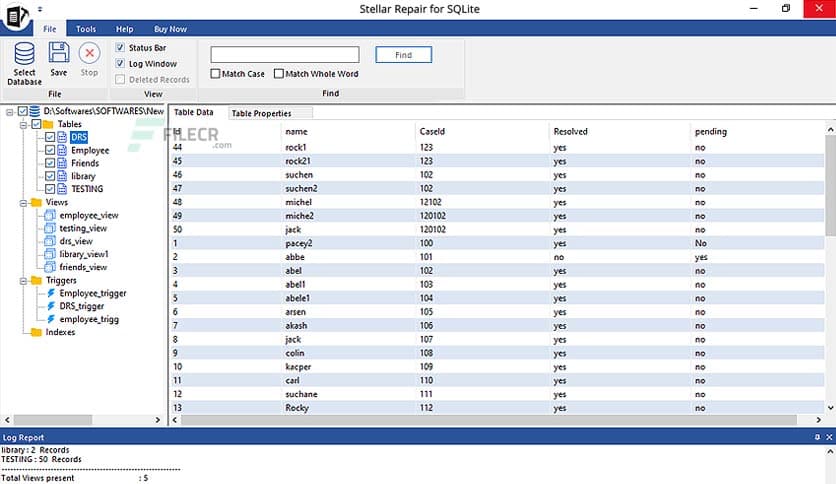
Task: Open the Buy Now tab
Action: tap(171, 29)
